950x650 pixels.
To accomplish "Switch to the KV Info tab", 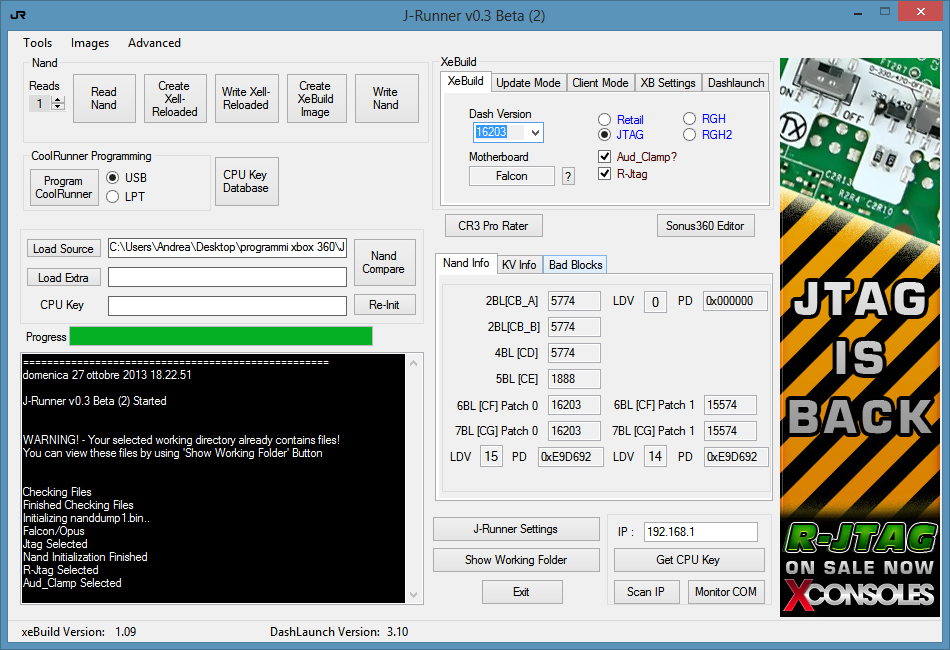I will point(519,265).
